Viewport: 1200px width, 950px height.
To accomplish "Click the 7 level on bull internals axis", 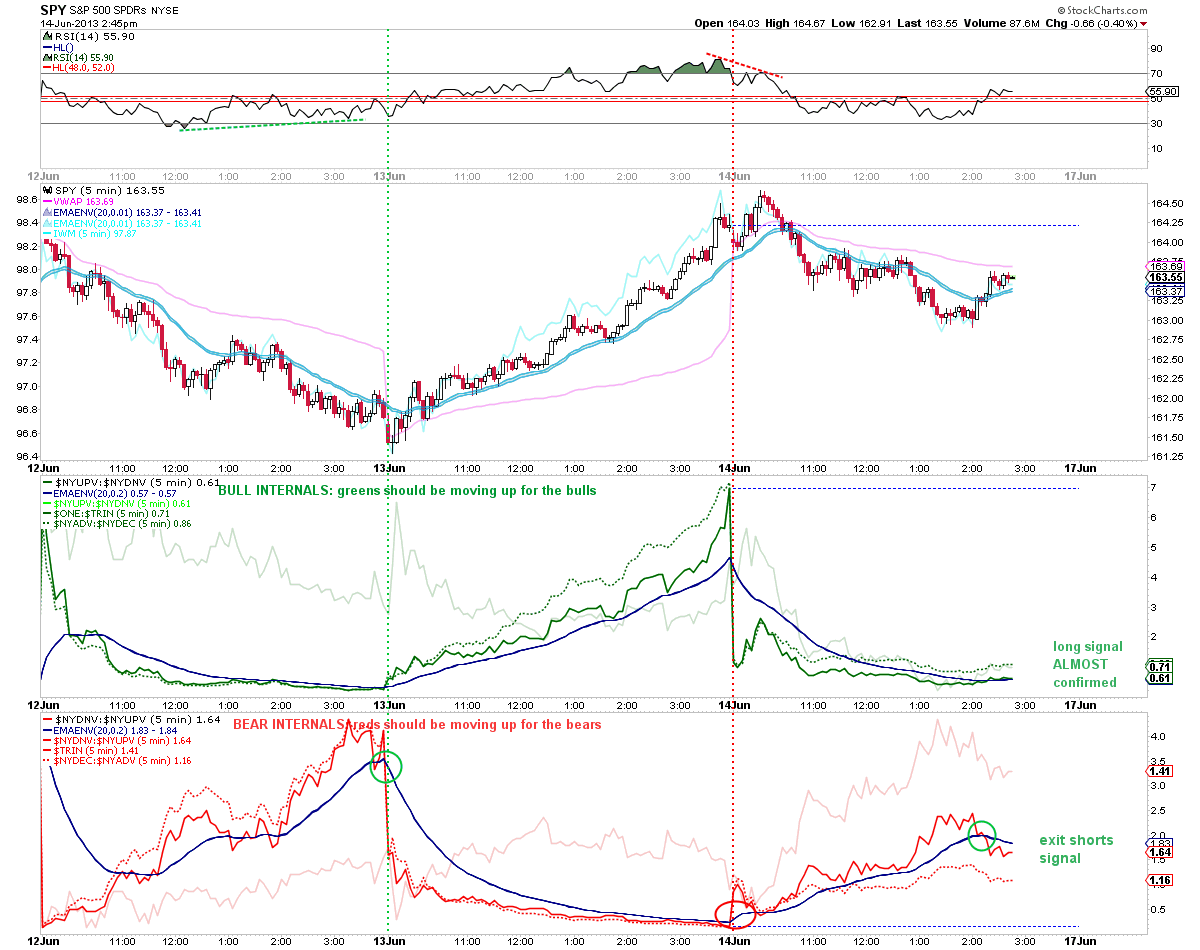I will tap(1153, 488).
